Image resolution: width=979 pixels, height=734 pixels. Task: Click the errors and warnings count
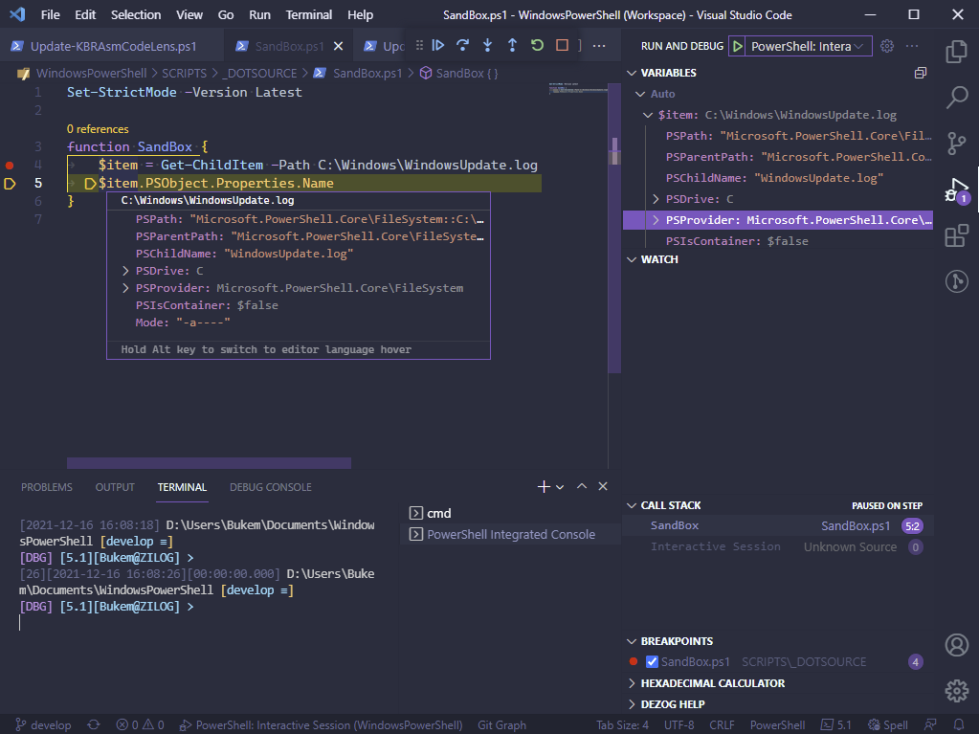140,725
